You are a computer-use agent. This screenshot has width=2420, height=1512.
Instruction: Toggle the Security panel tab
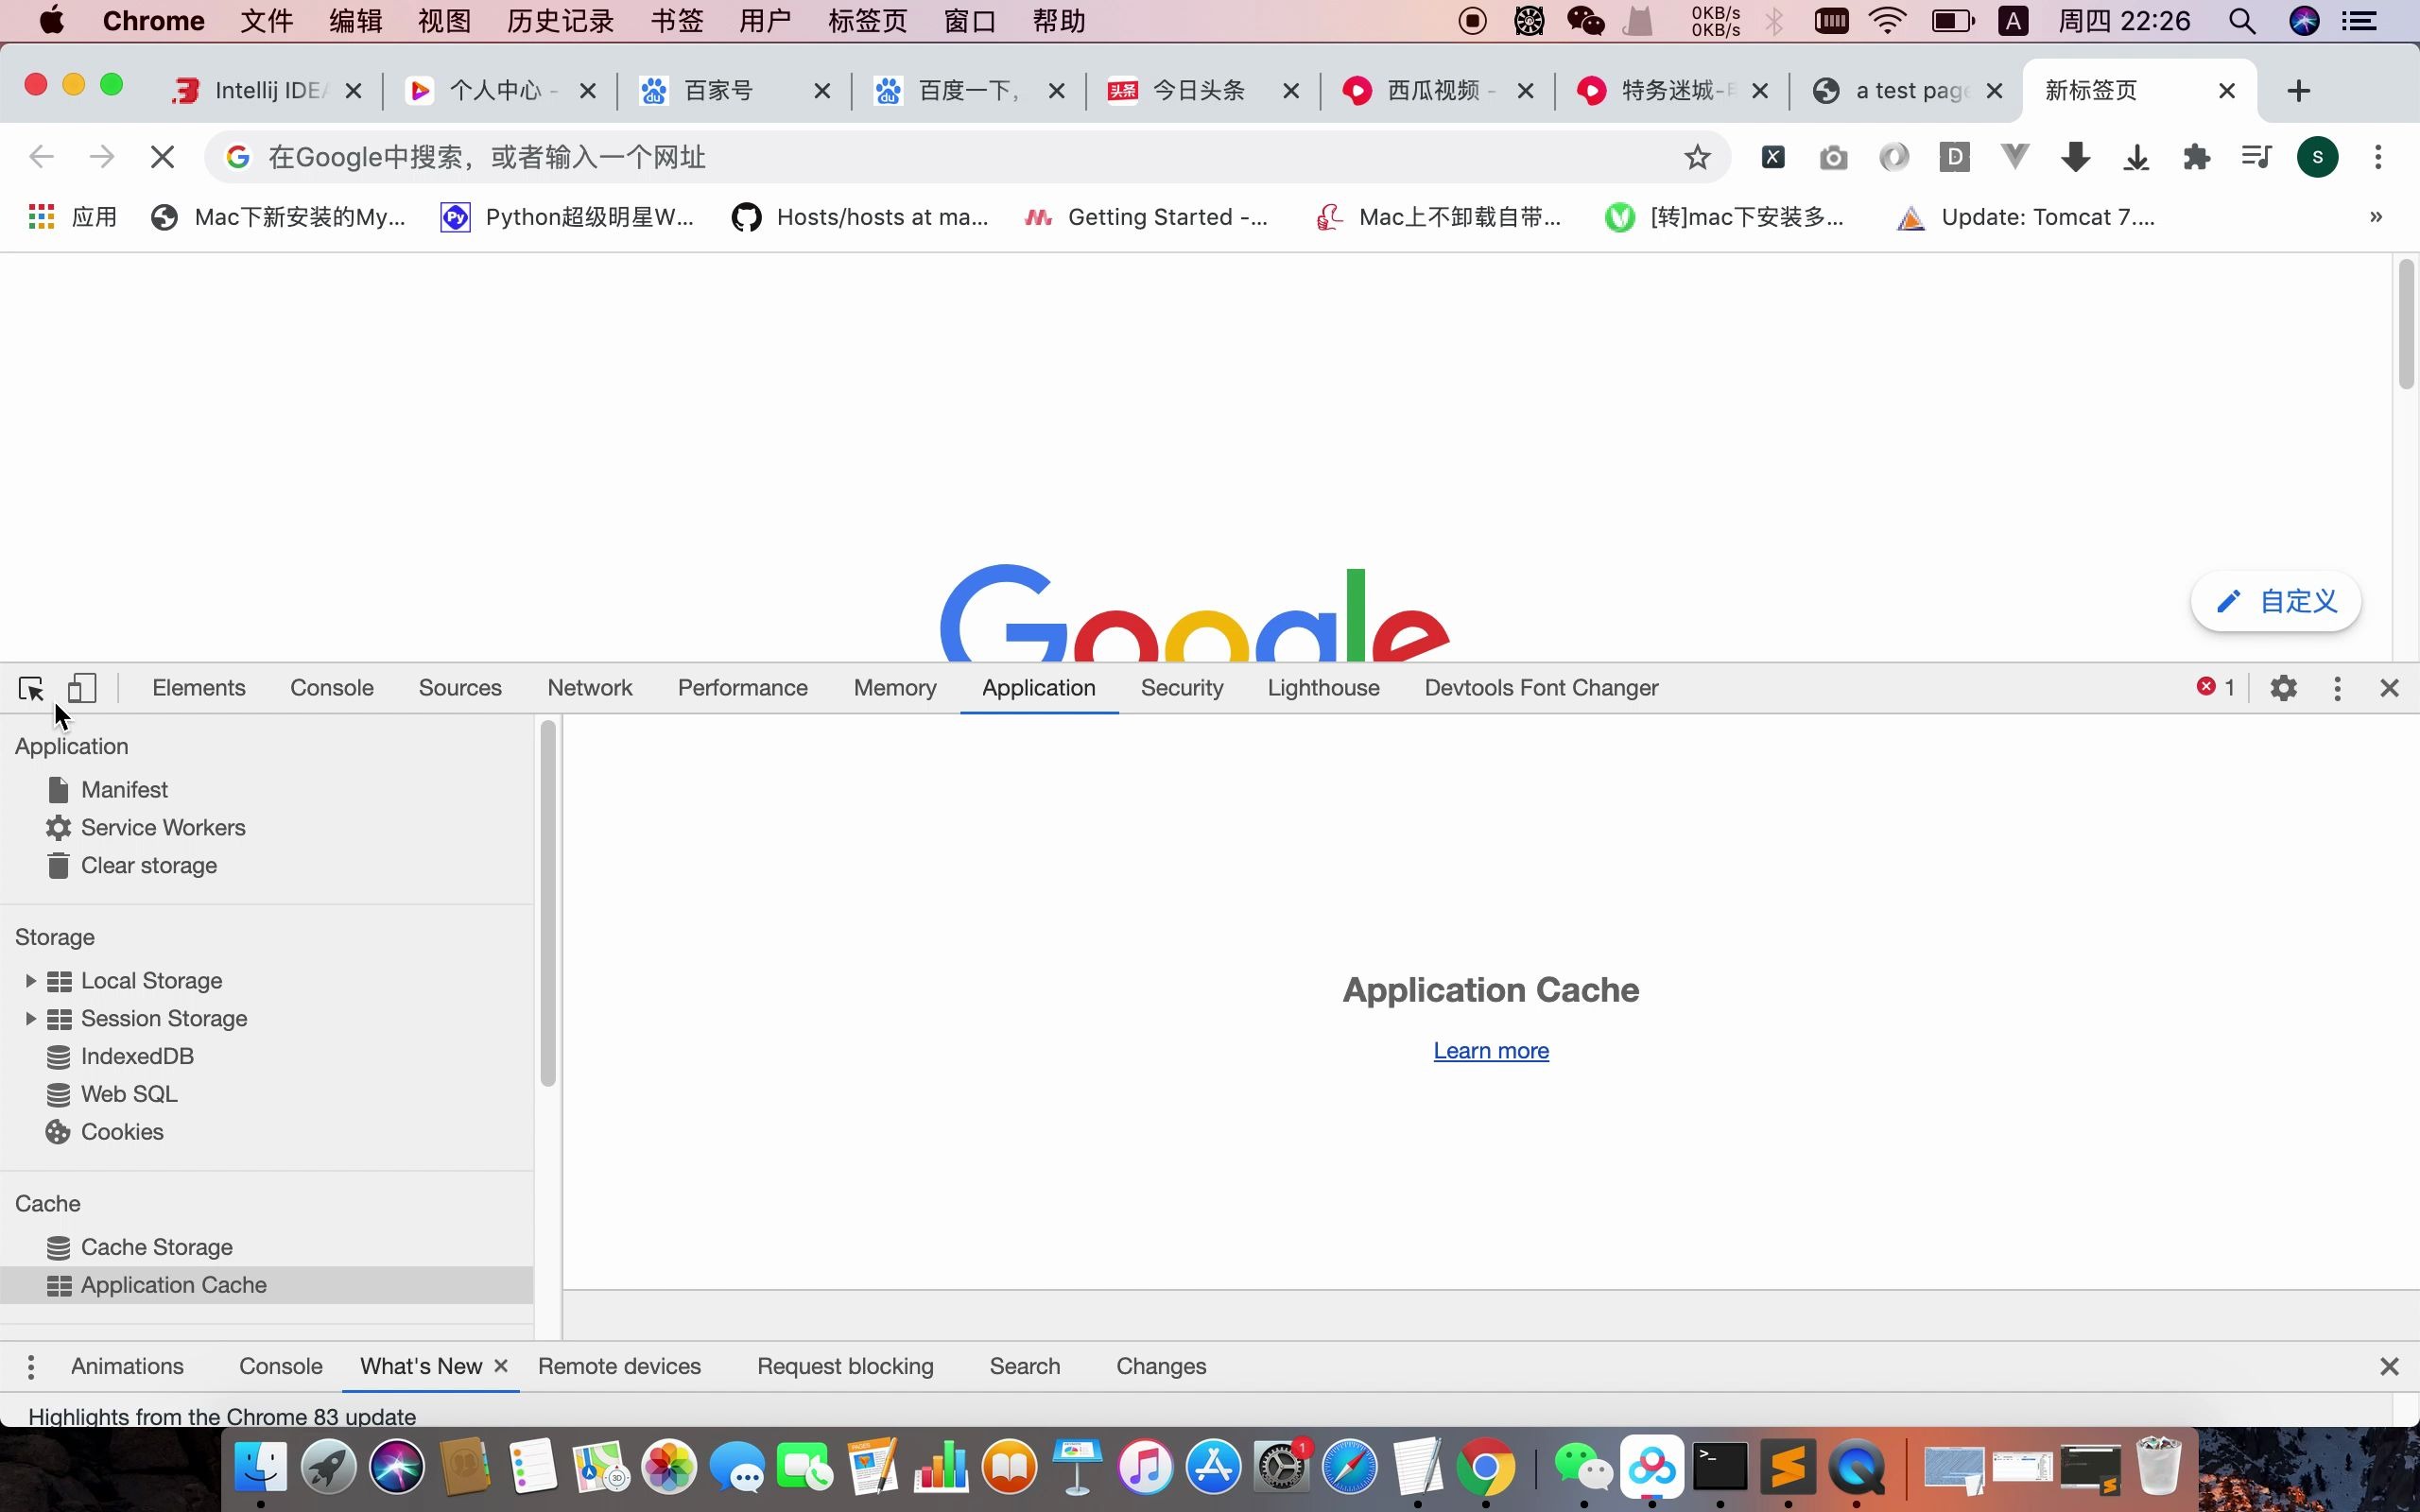tap(1183, 686)
